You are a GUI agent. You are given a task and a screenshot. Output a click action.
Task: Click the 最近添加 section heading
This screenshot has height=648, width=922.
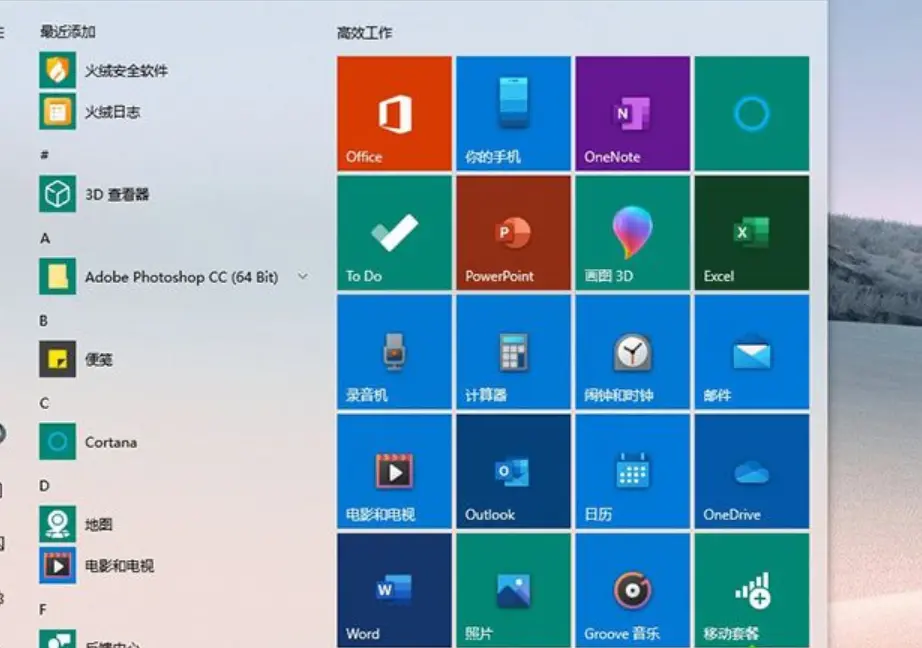point(68,31)
